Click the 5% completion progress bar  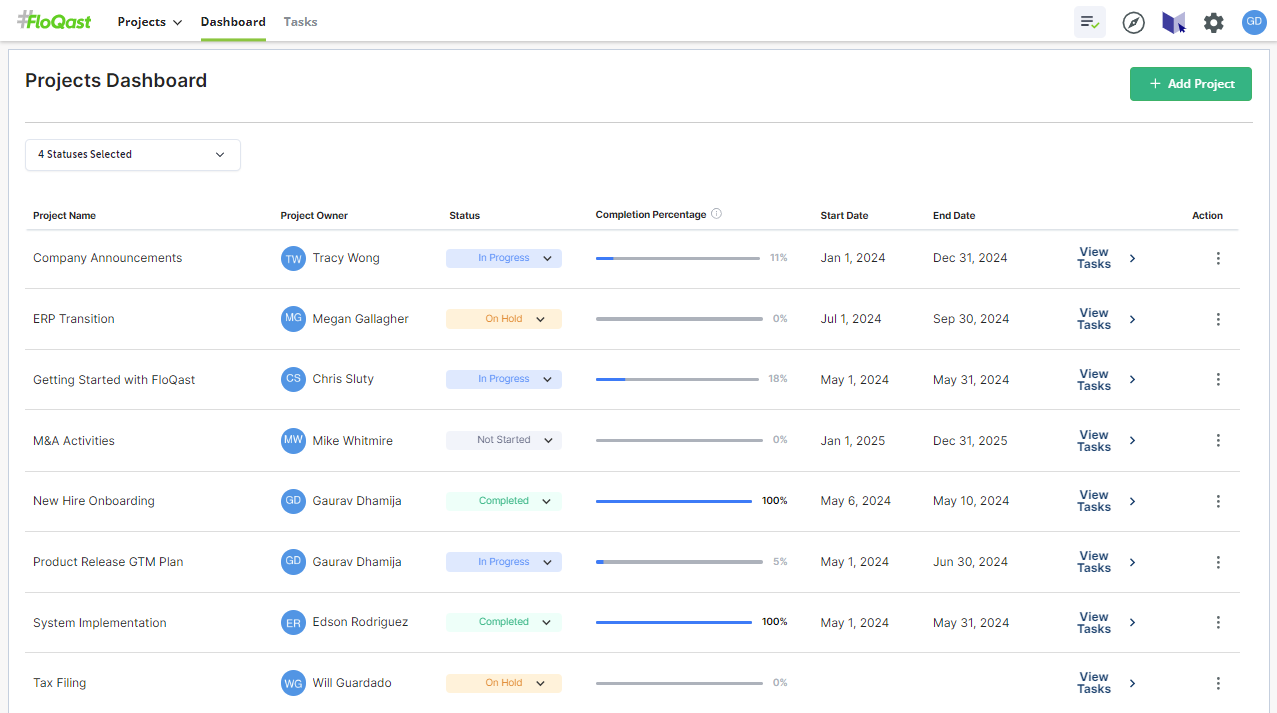click(x=679, y=562)
